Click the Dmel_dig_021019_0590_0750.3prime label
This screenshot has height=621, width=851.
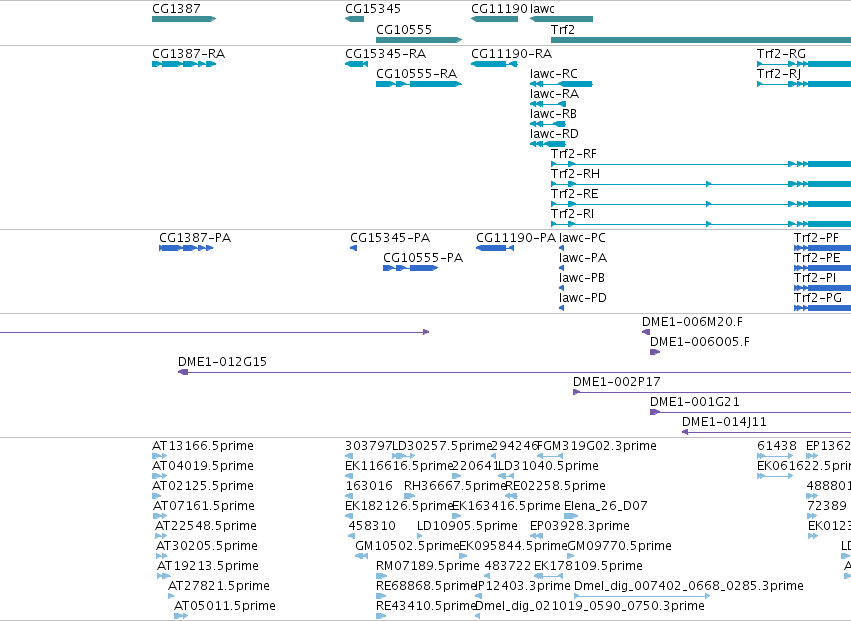pos(590,607)
